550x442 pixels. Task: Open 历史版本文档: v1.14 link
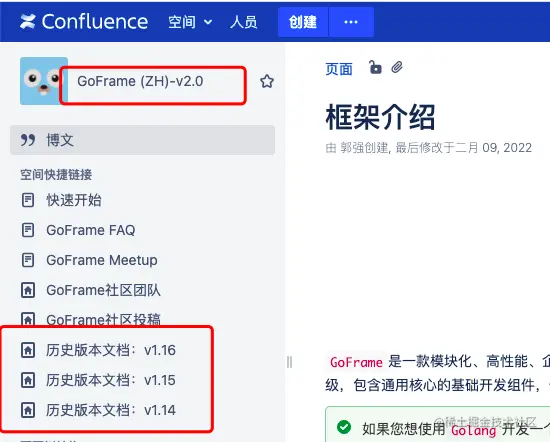click(x=111, y=410)
